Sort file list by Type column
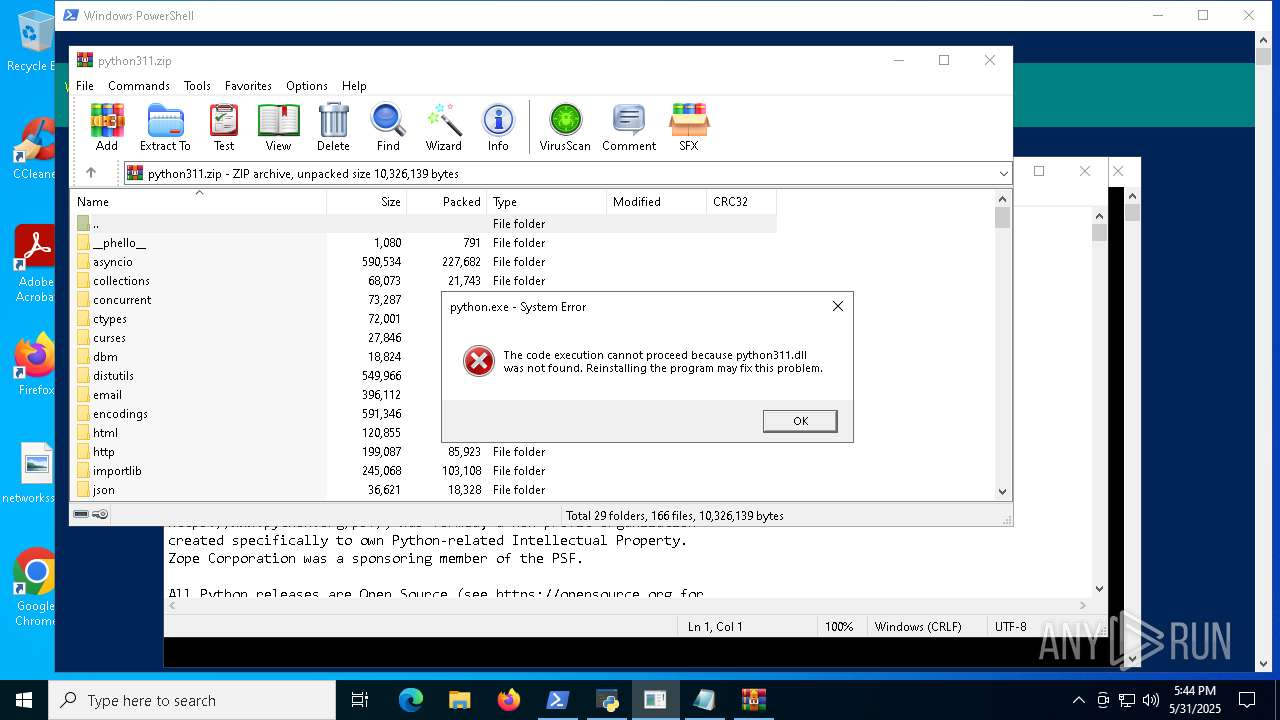 [x=546, y=202]
